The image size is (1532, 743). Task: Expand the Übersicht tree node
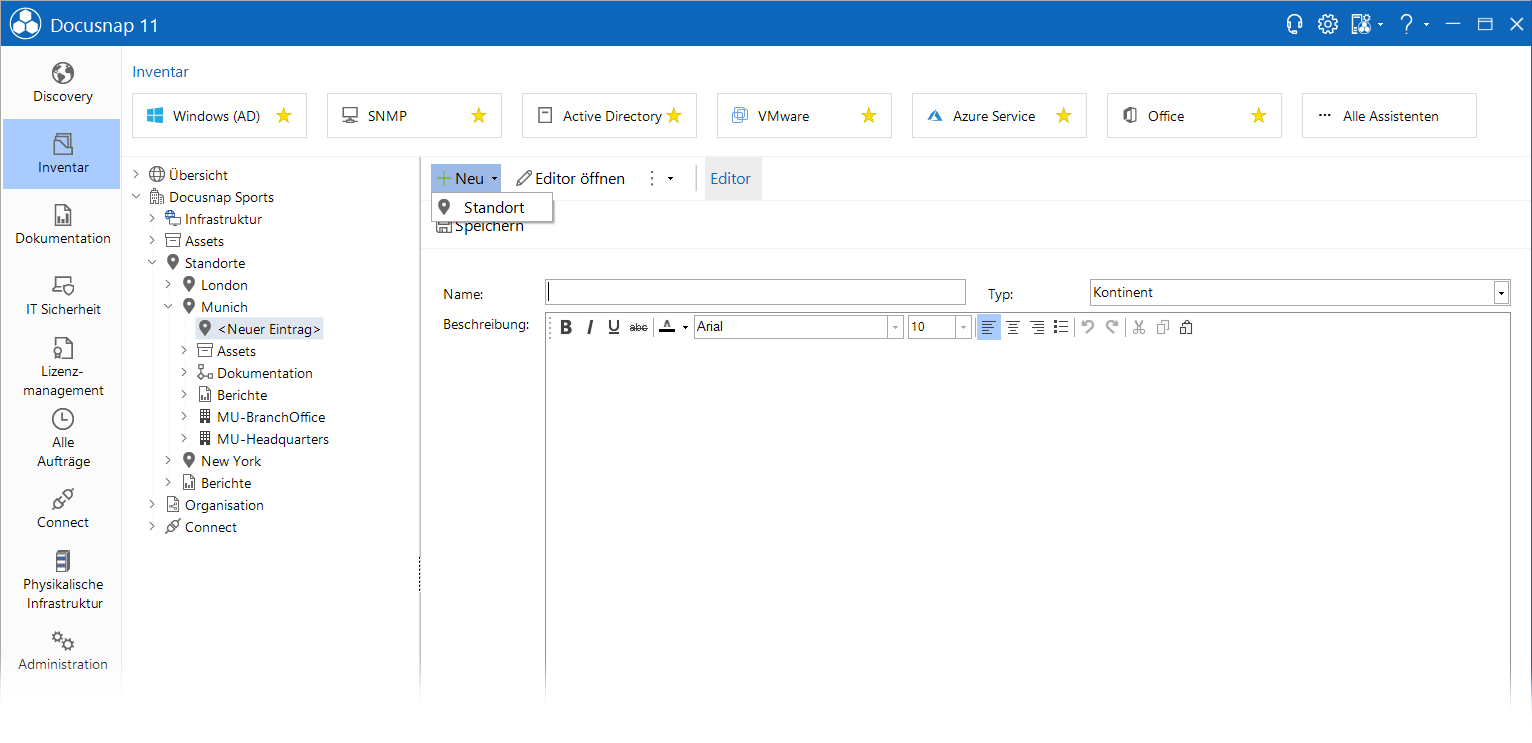(x=136, y=175)
